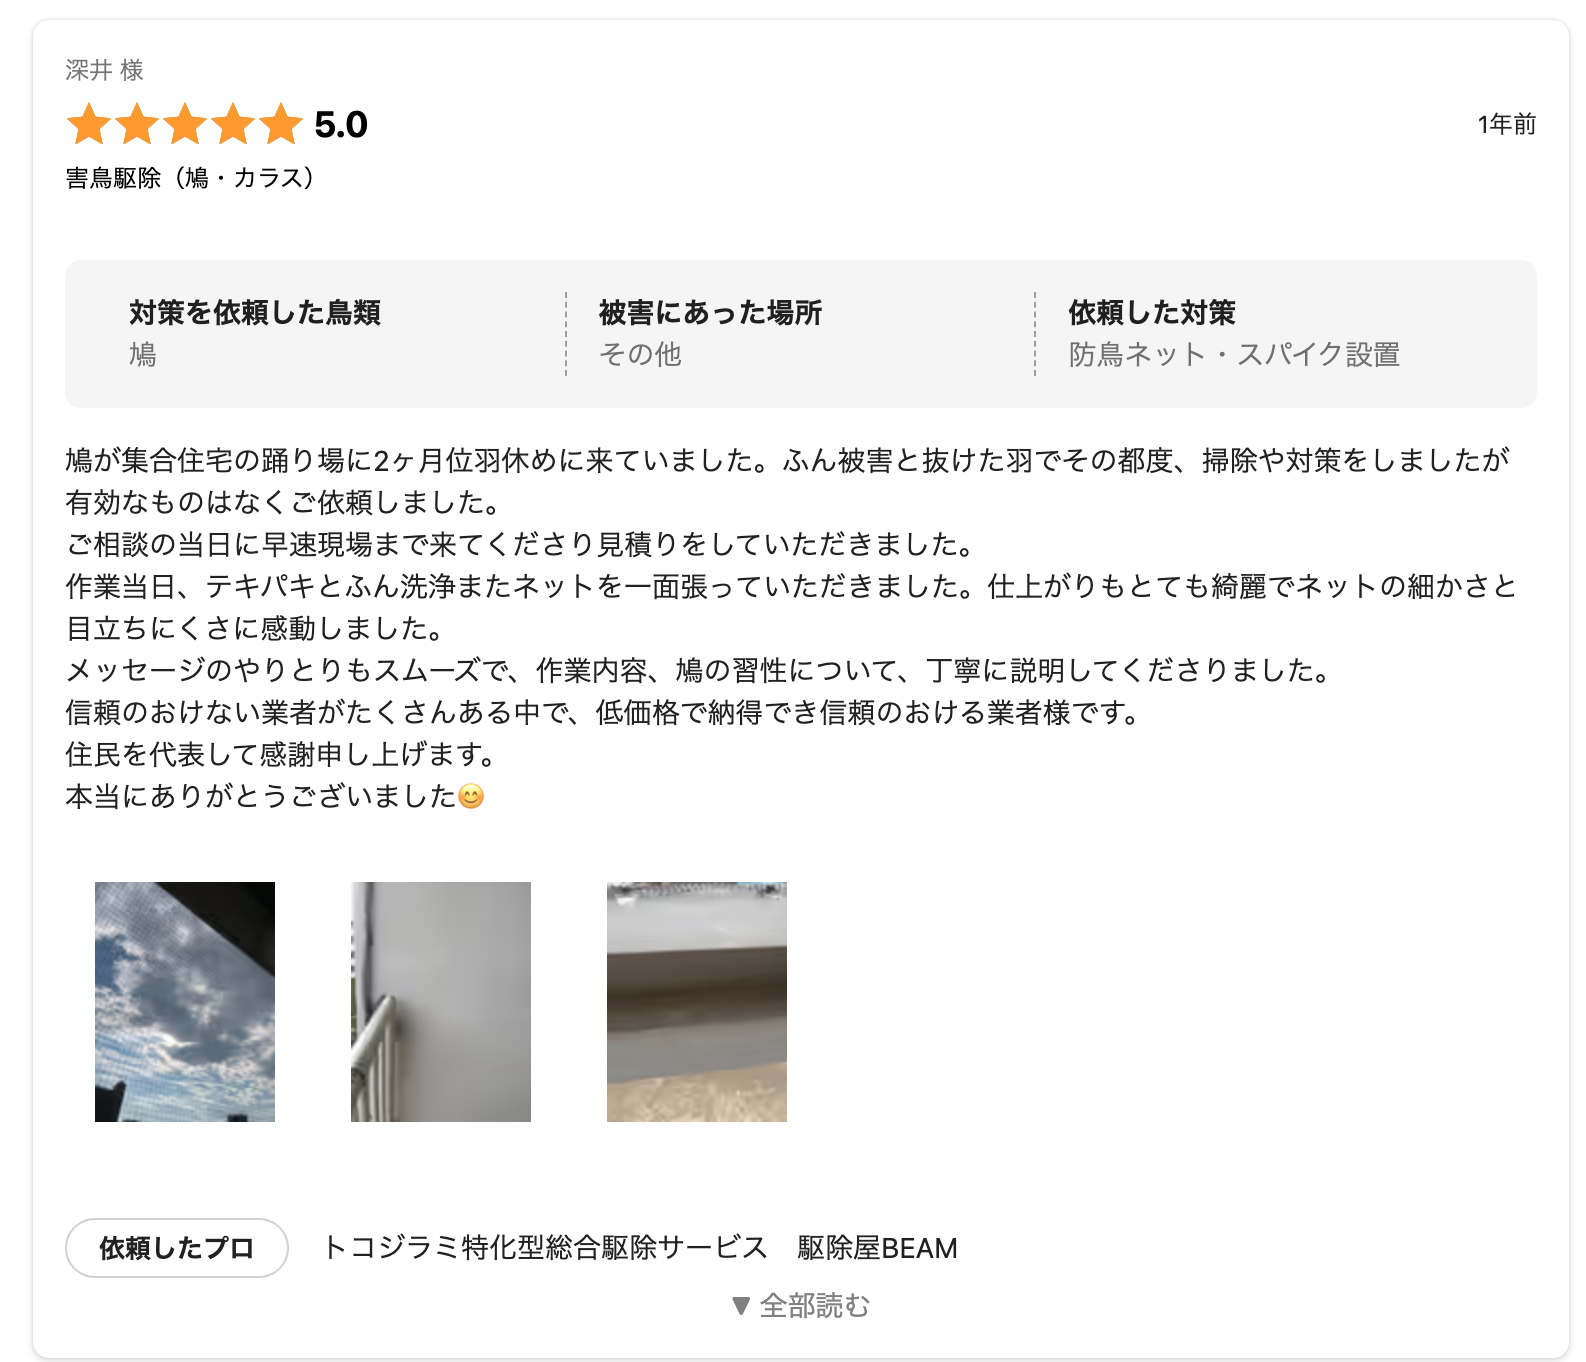Click the 対策を依頼した鳥類 heading
The width and height of the screenshot is (1586, 1362).
255,313
